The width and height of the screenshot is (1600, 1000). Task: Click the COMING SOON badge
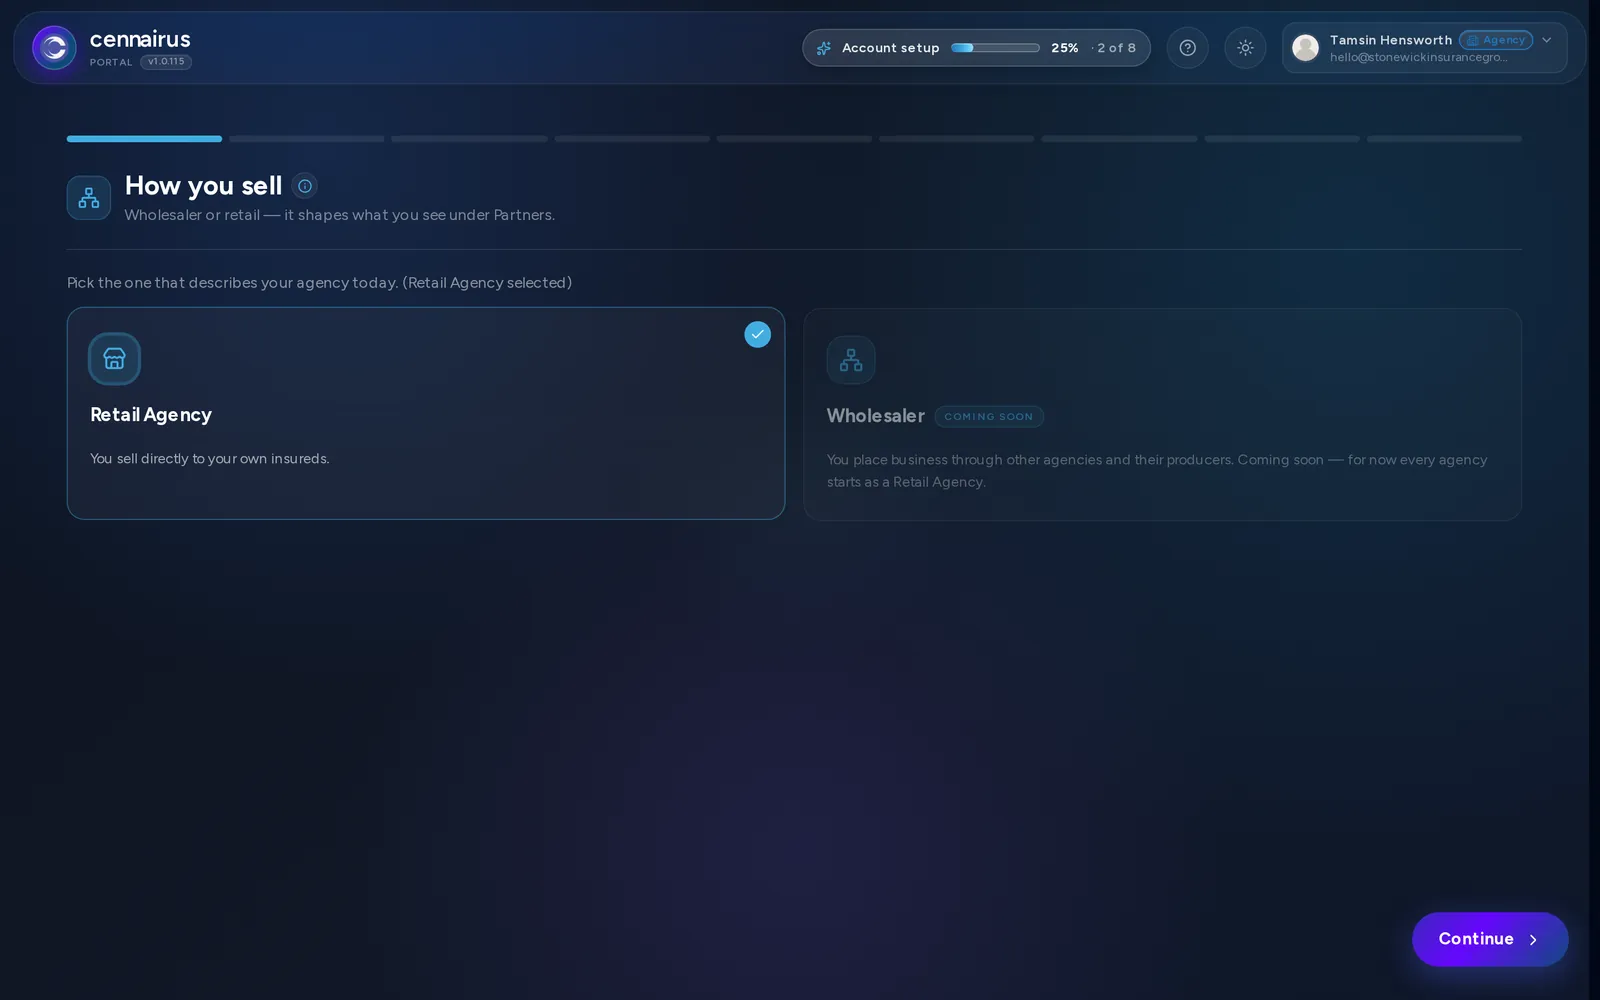click(x=989, y=417)
